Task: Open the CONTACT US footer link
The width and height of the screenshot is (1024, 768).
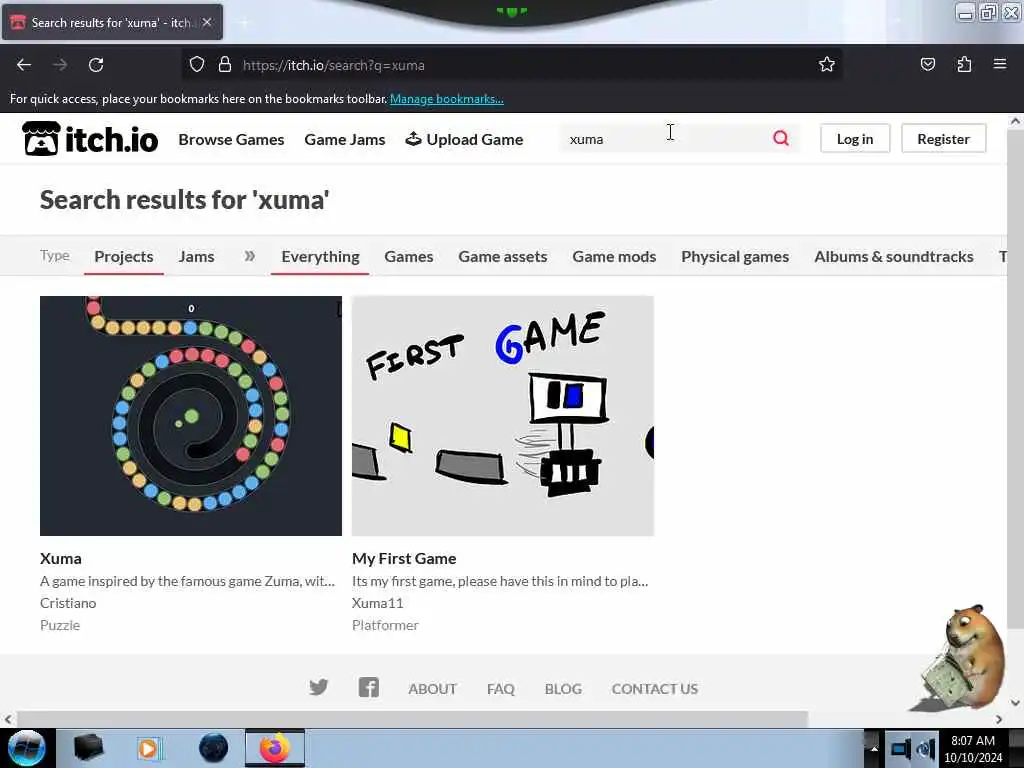Action: [654, 688]
